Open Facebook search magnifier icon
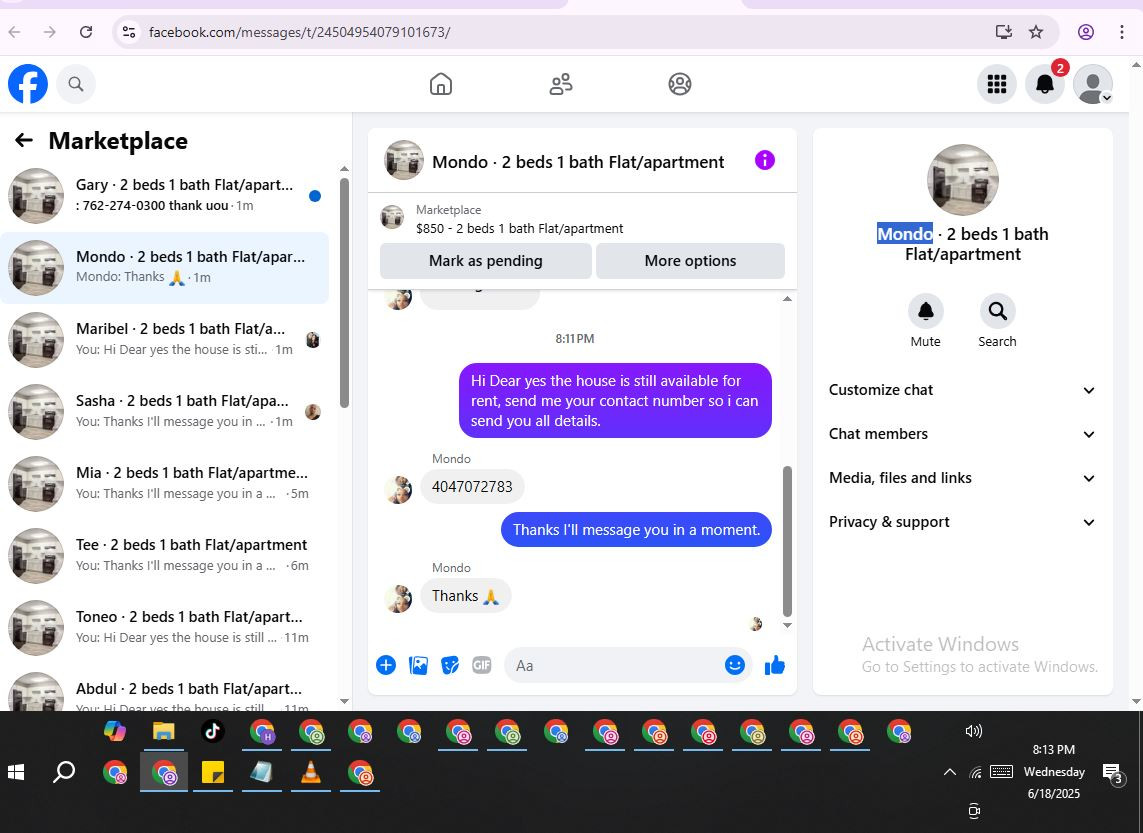This screenshot has width=1143, height=833. point(76,84)
